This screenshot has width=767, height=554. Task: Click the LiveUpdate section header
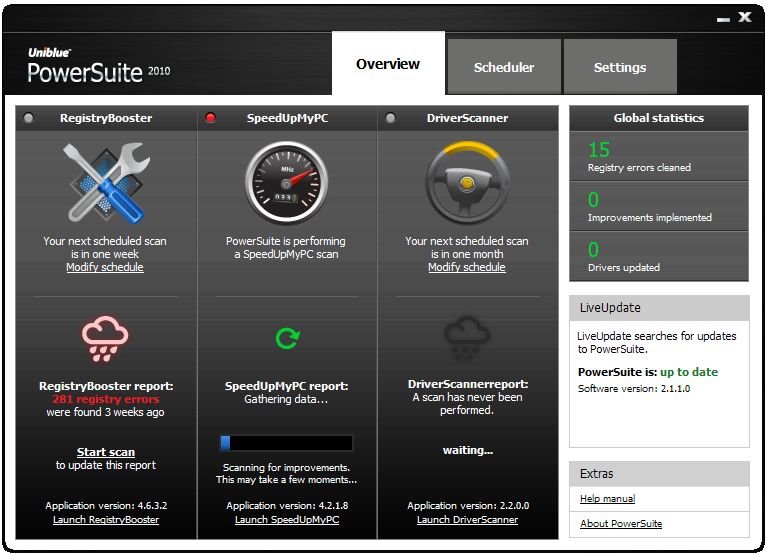click(659, 308)
